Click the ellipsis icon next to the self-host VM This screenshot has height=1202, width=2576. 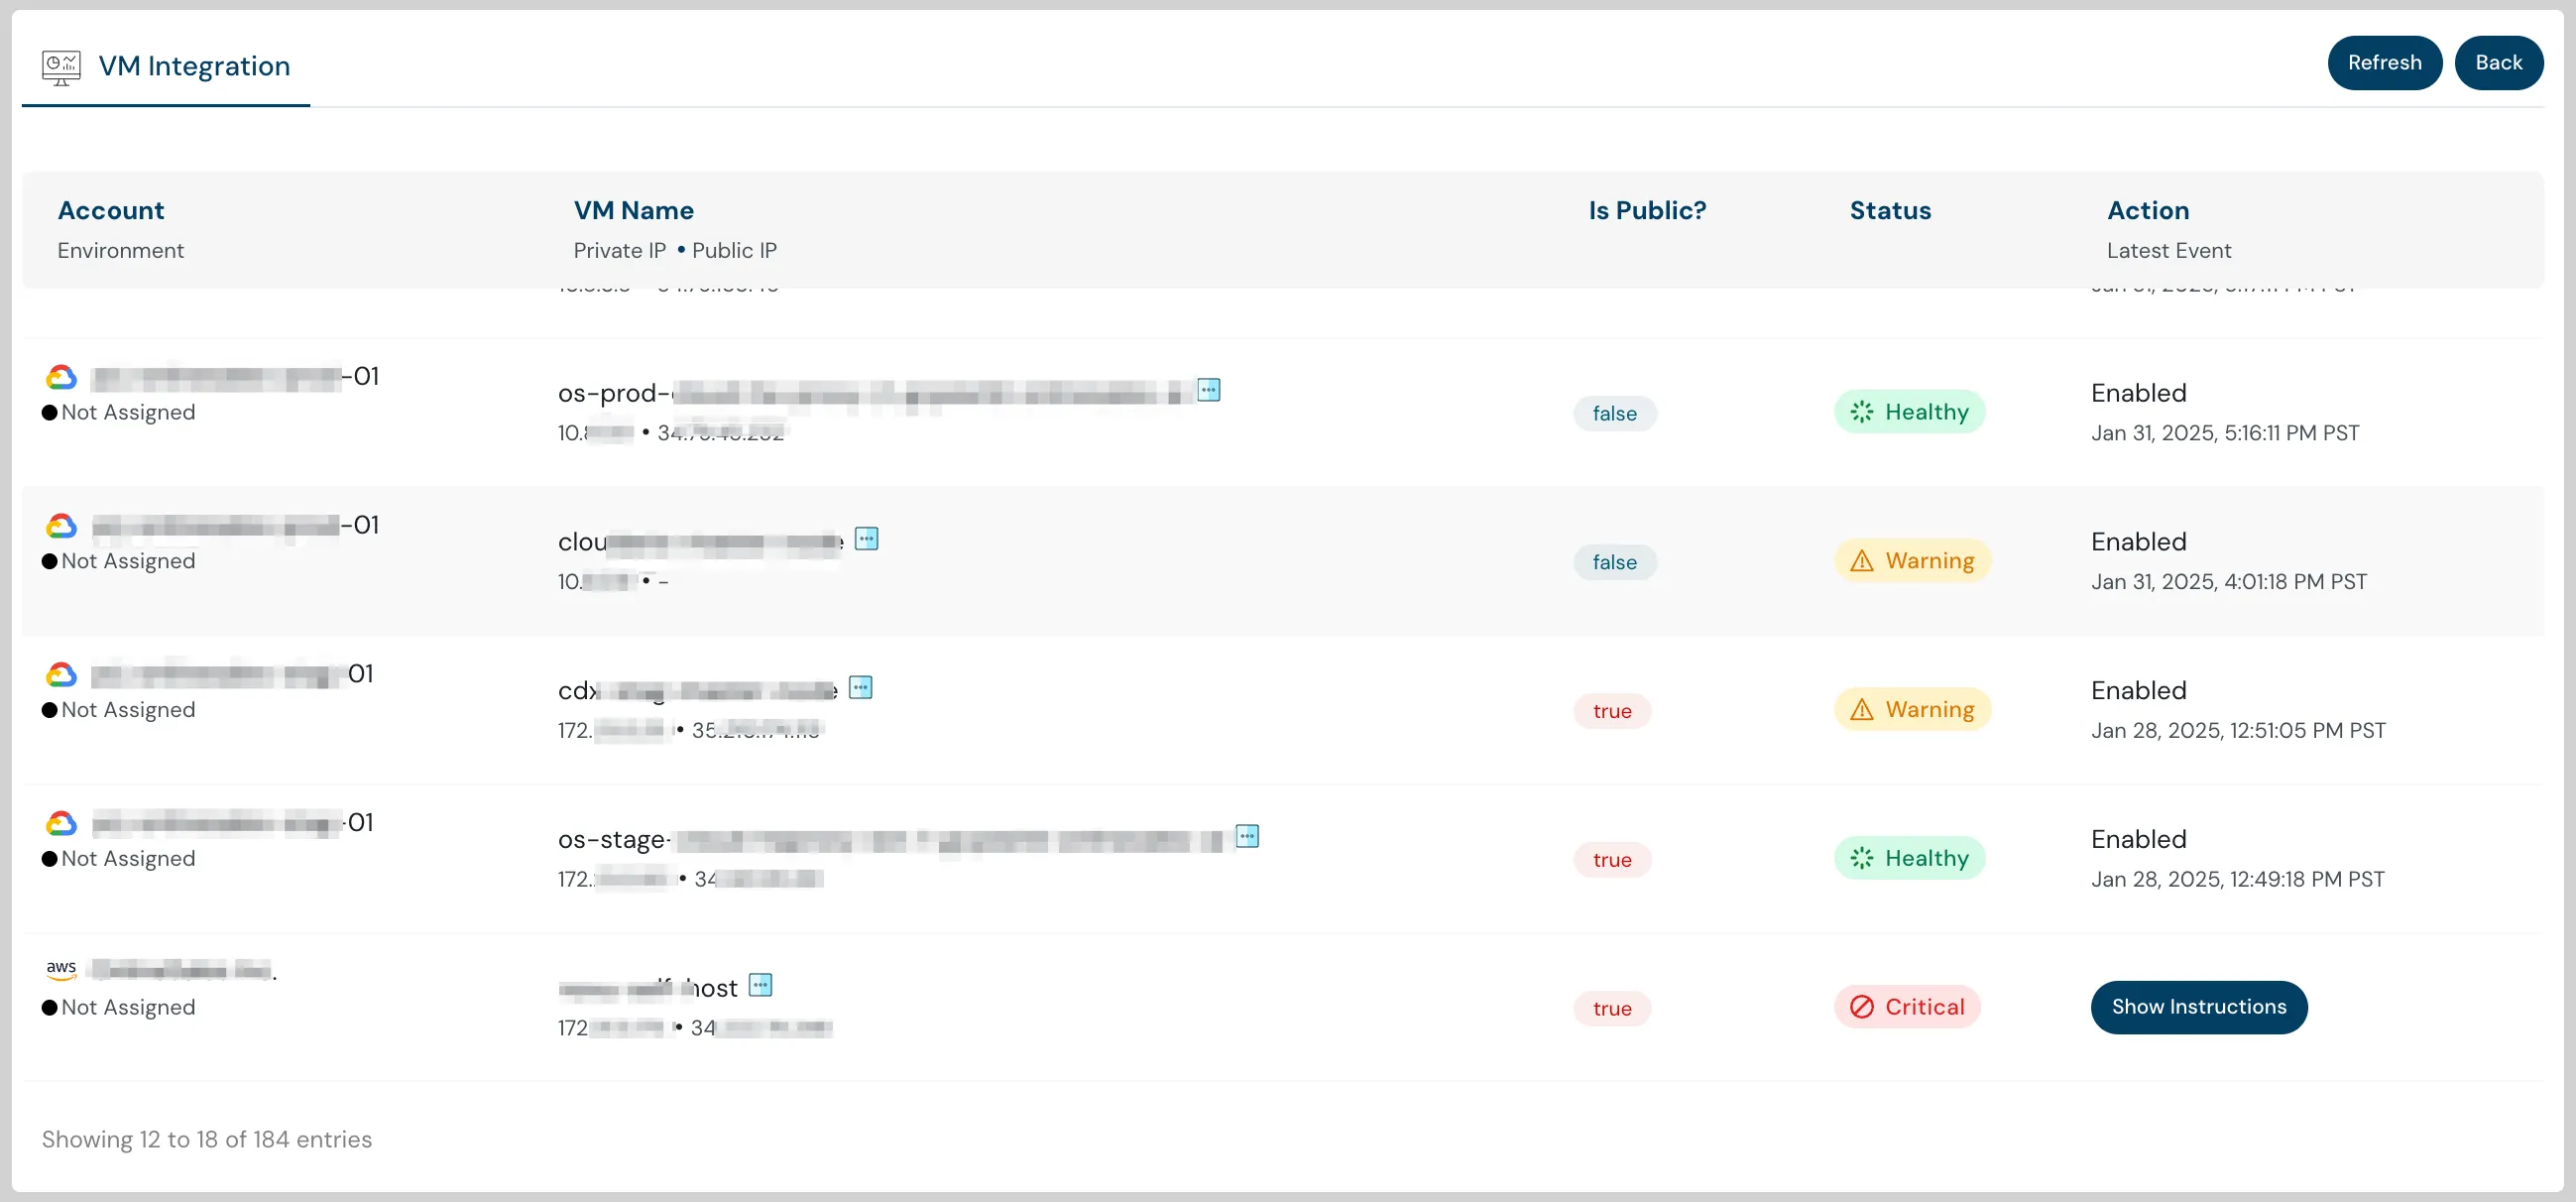click(x=762, y=985)
